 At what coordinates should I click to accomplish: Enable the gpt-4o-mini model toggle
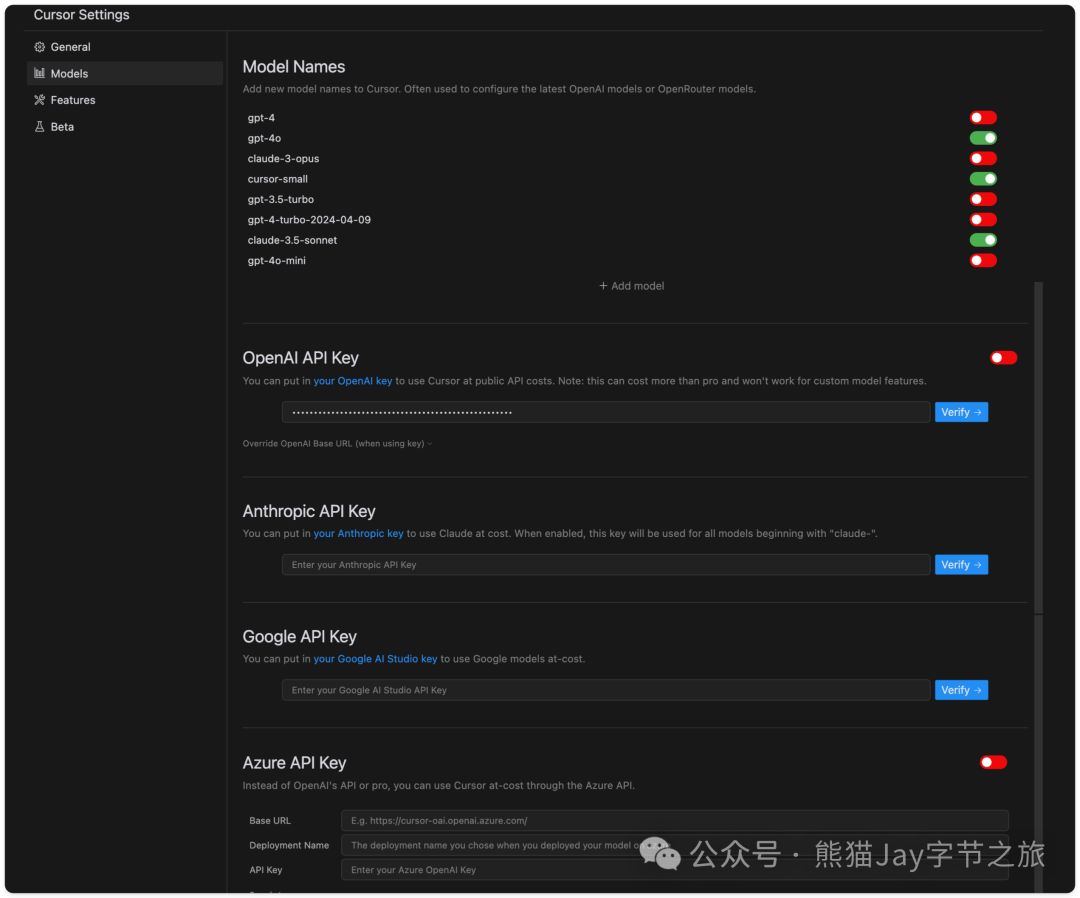982,260
